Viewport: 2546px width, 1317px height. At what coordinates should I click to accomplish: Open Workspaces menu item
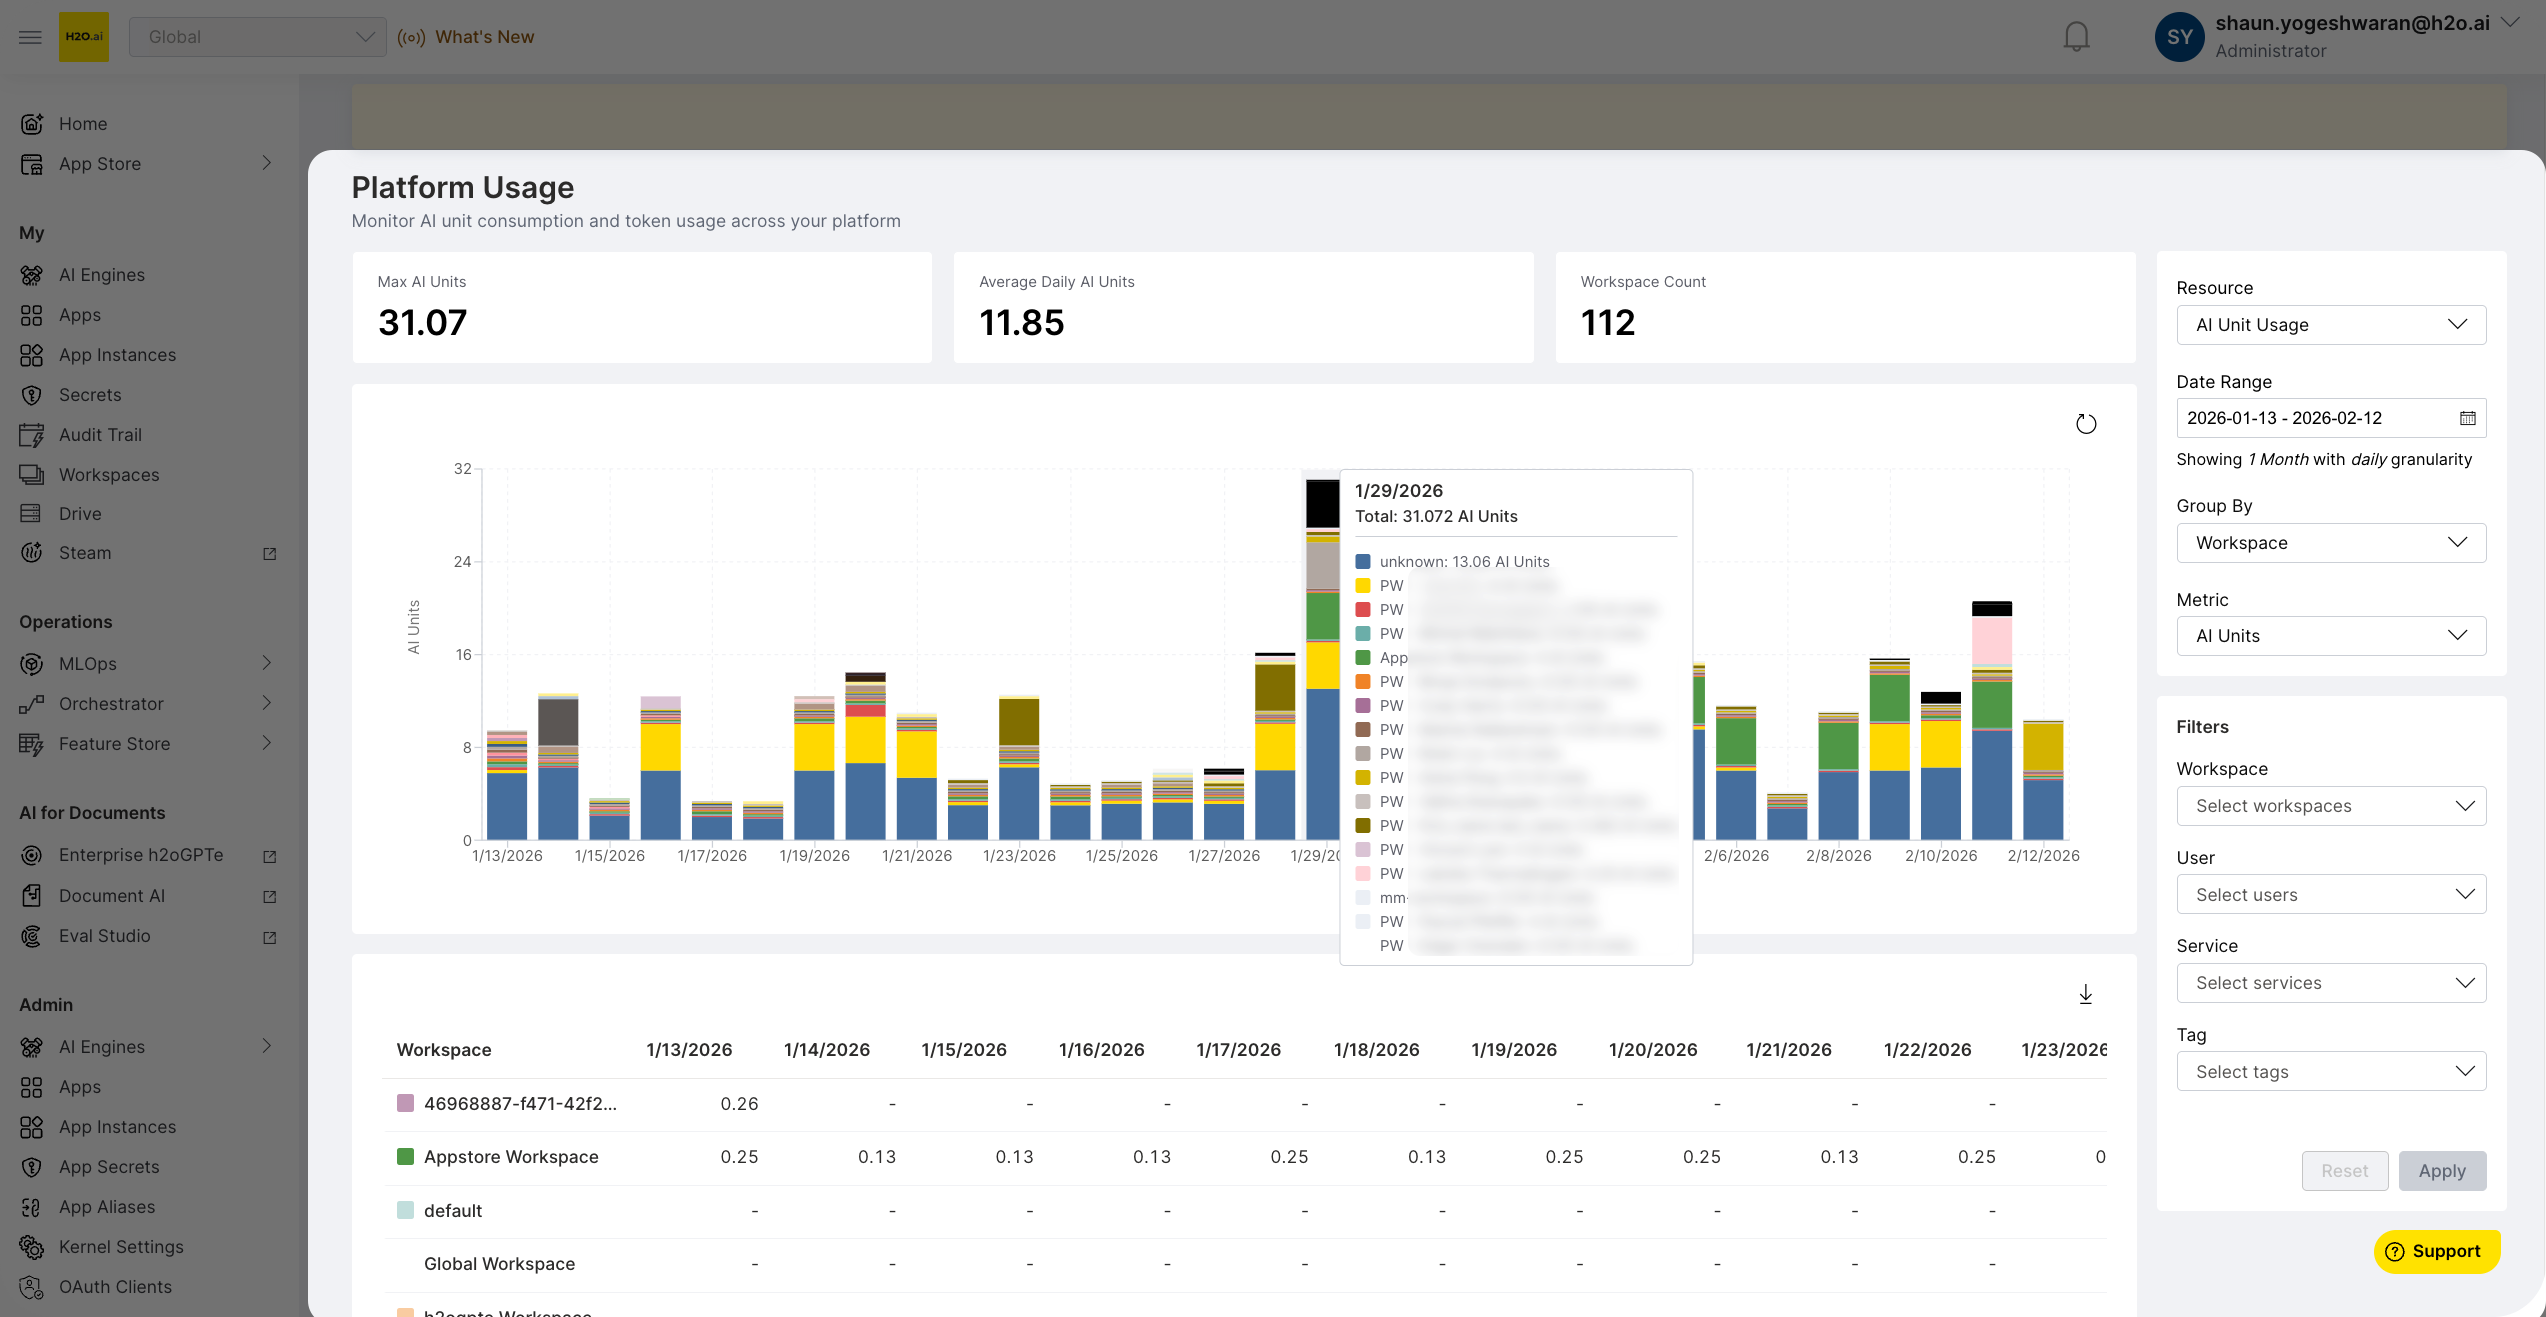tap(109, 475)
